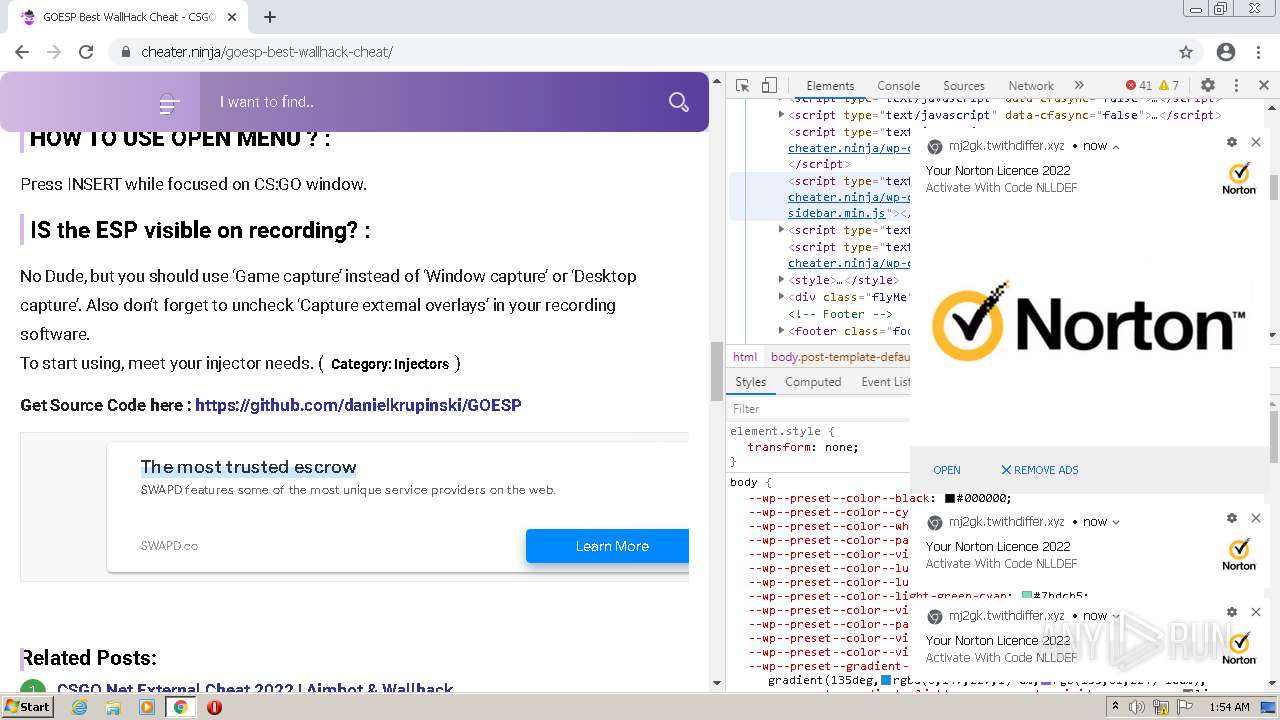This screenshot has width=1280, height=720.
Task: Dismiss the top Norton notification
Action: click(x=1256, y=143)
